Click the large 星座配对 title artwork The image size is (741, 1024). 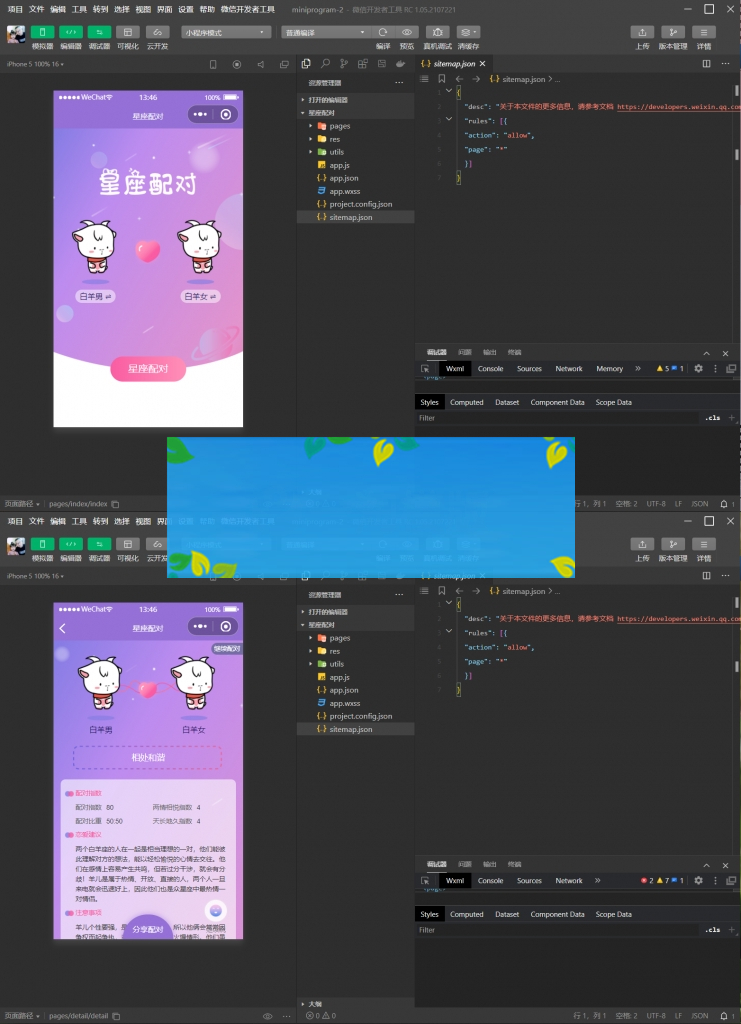(148, 183)
